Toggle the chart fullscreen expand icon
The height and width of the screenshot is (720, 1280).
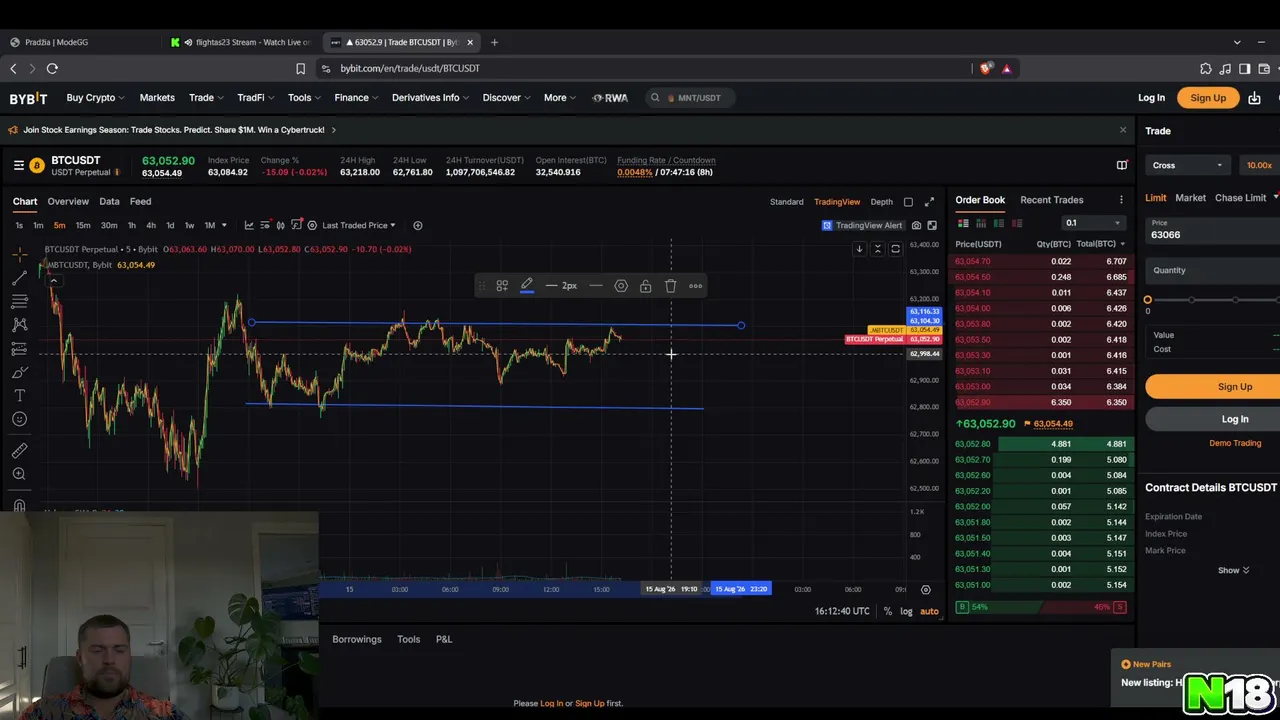tap(929, 202)
